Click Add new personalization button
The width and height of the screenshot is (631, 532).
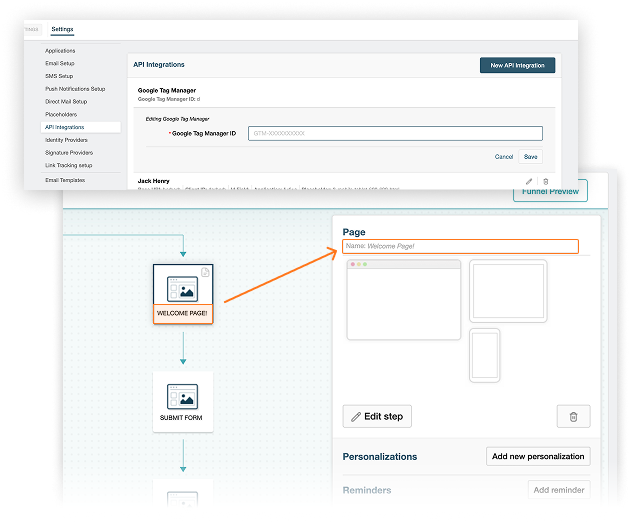click(x=538, y=456)
